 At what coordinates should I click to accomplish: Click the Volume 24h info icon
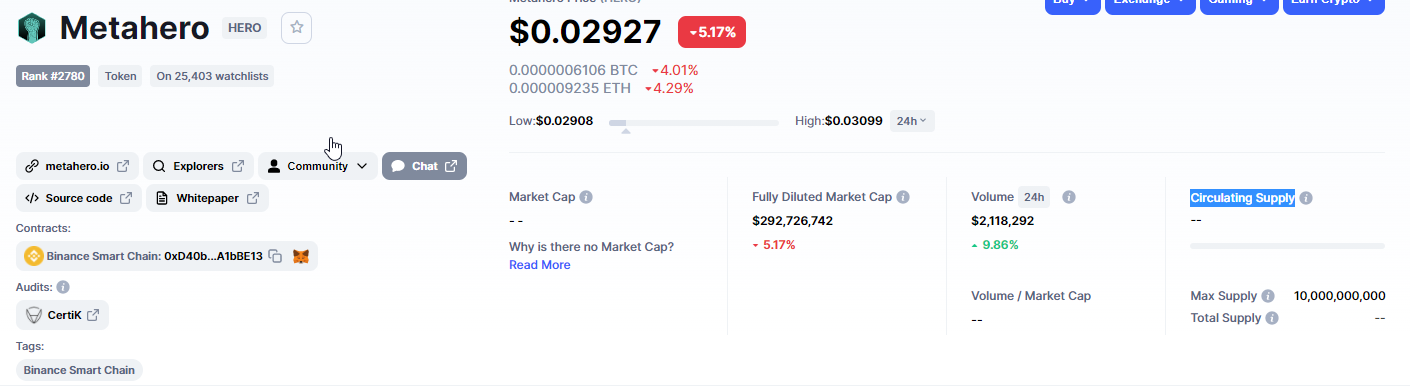[1068, 197]
